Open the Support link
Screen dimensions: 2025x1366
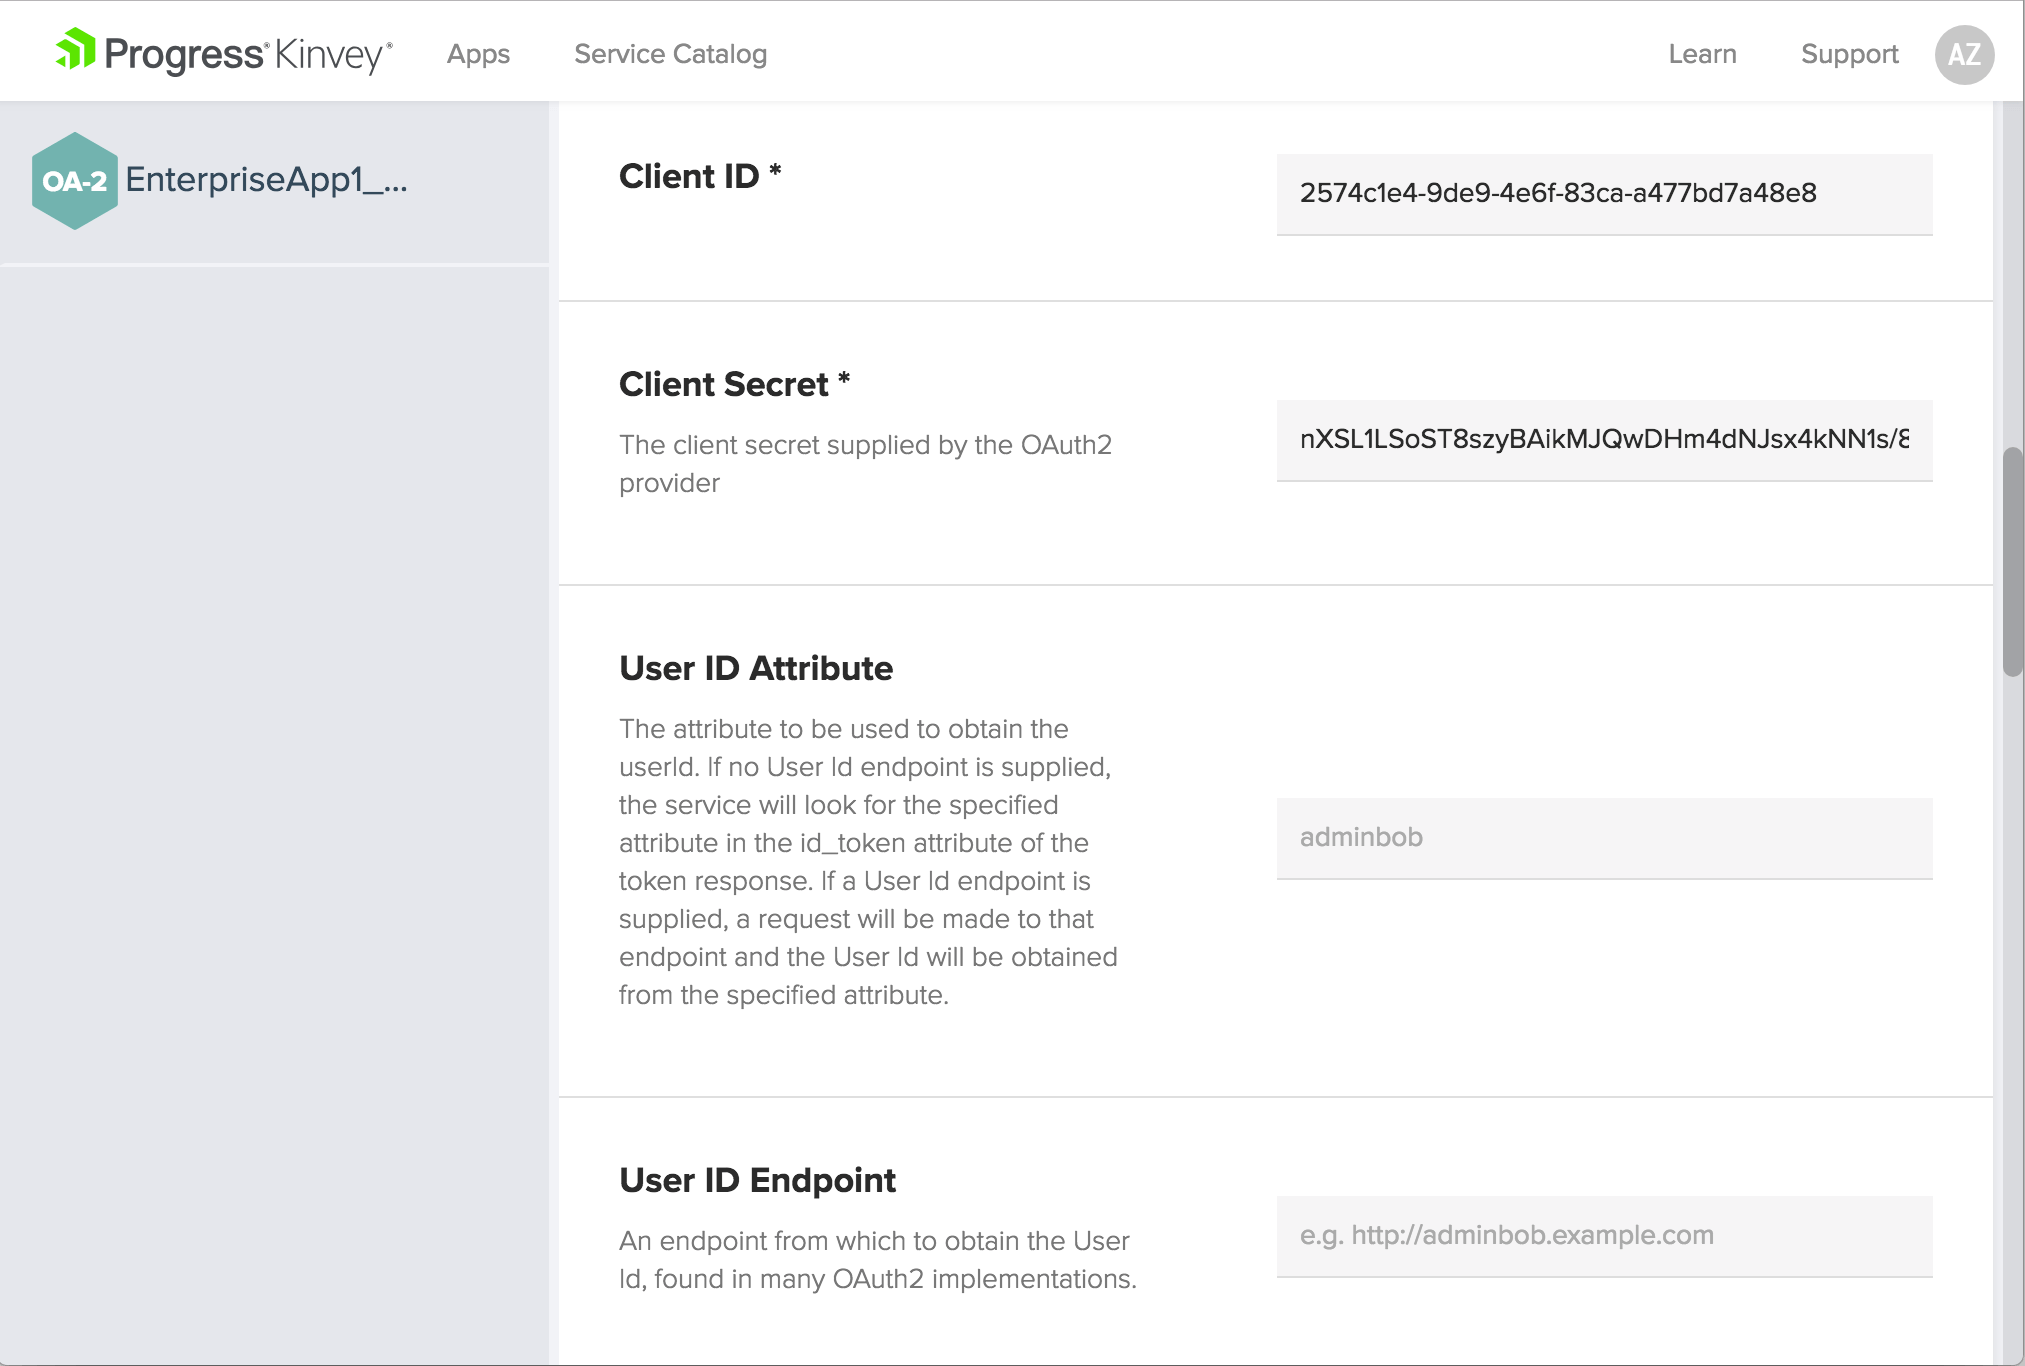coord(1849,54)
